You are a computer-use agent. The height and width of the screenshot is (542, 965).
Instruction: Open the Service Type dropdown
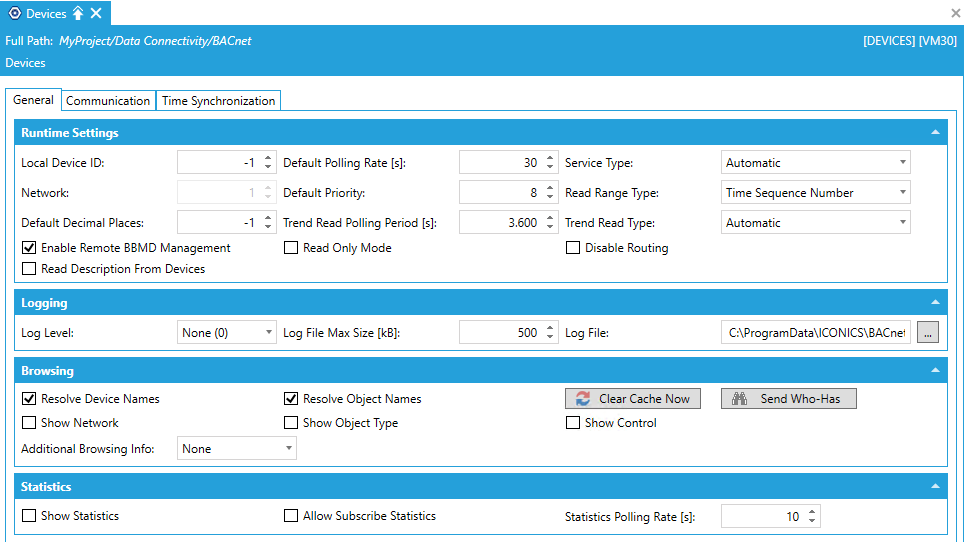[x=815, y=163]
